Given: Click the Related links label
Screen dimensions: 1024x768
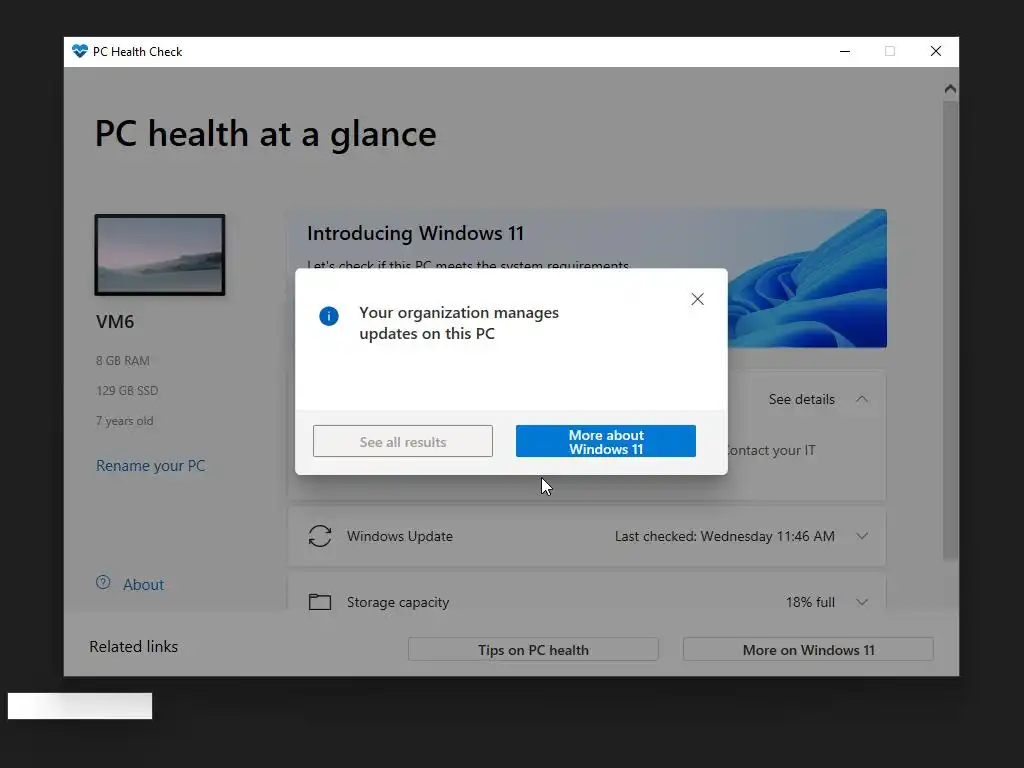Looking at the screenshot, I should (133, 647).
